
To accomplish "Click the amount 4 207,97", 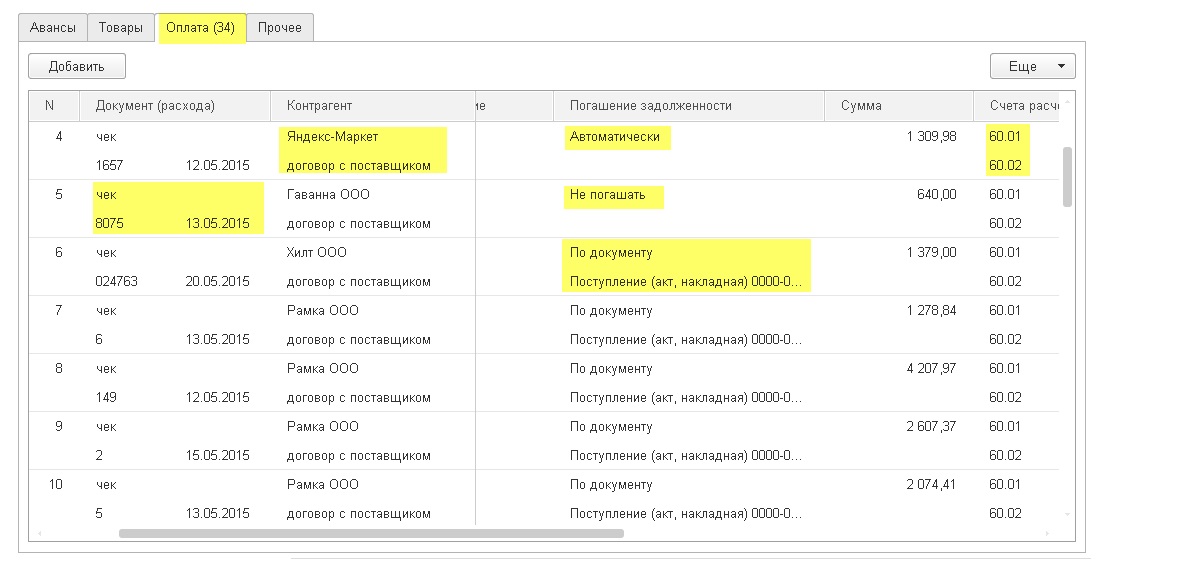I will coord(931,368).
